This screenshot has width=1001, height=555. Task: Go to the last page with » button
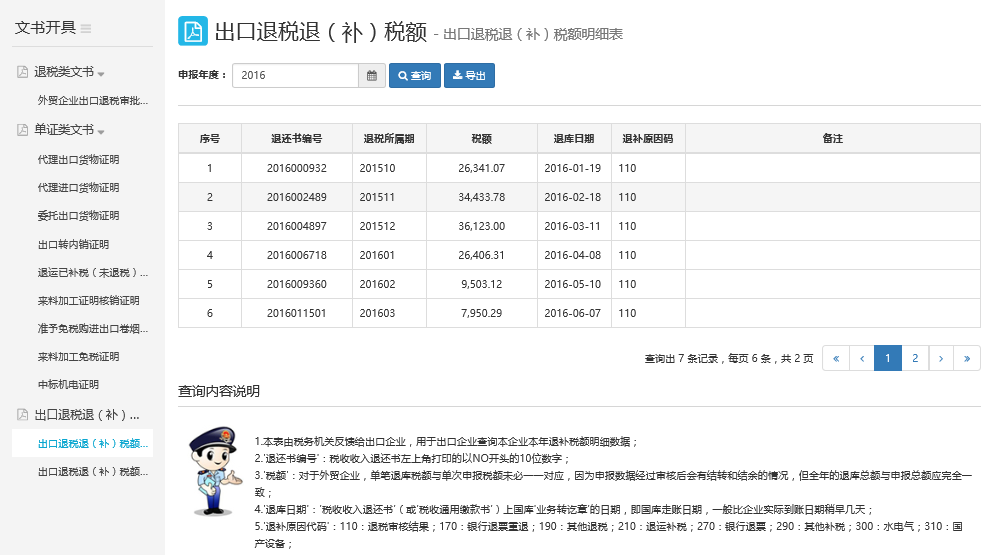click(967, 358)
